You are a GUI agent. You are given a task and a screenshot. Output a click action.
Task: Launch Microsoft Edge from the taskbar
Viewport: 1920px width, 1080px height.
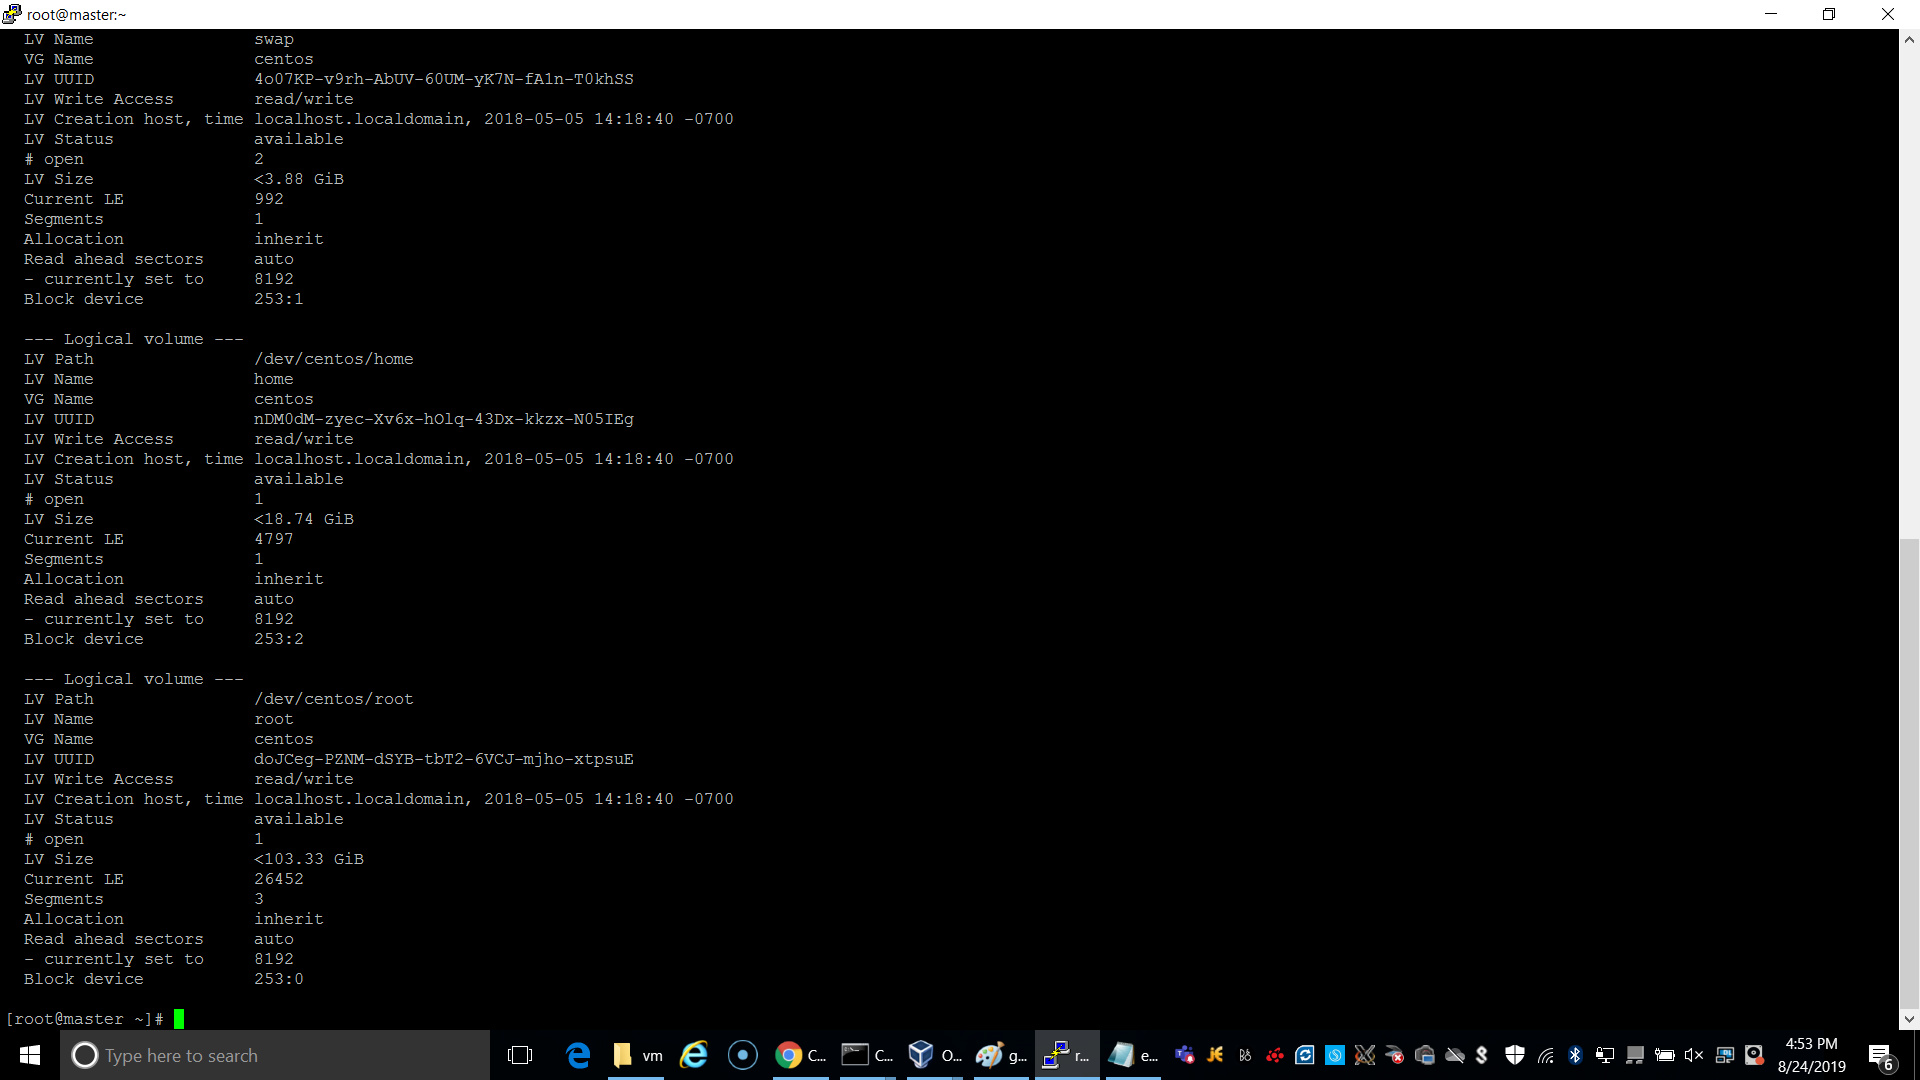point(578,1055)
